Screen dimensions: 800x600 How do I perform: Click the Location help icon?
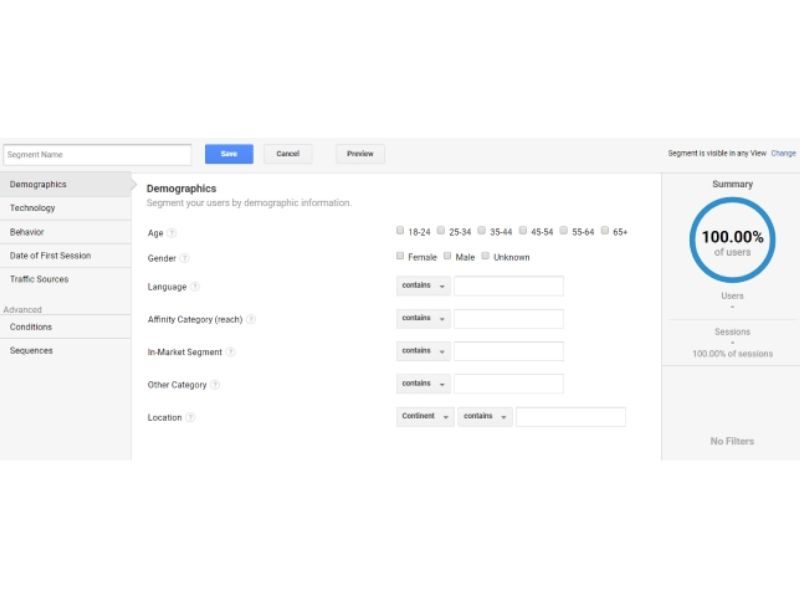coord(190,418)
